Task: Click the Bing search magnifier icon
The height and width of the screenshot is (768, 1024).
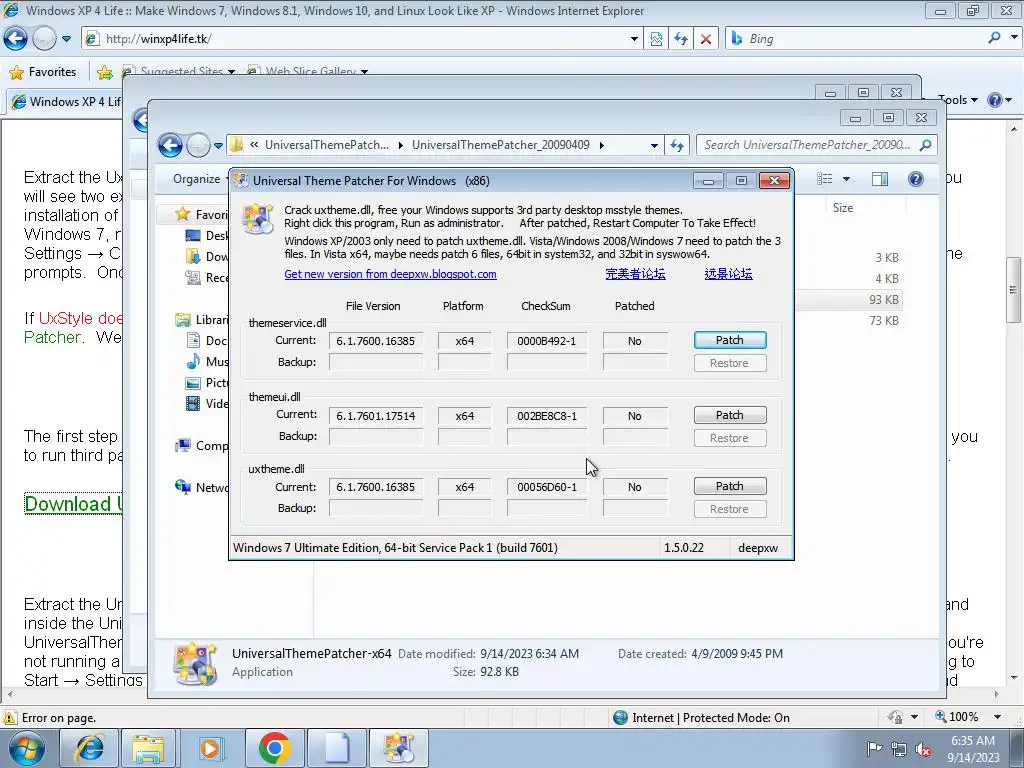Action: pos(994,39)
